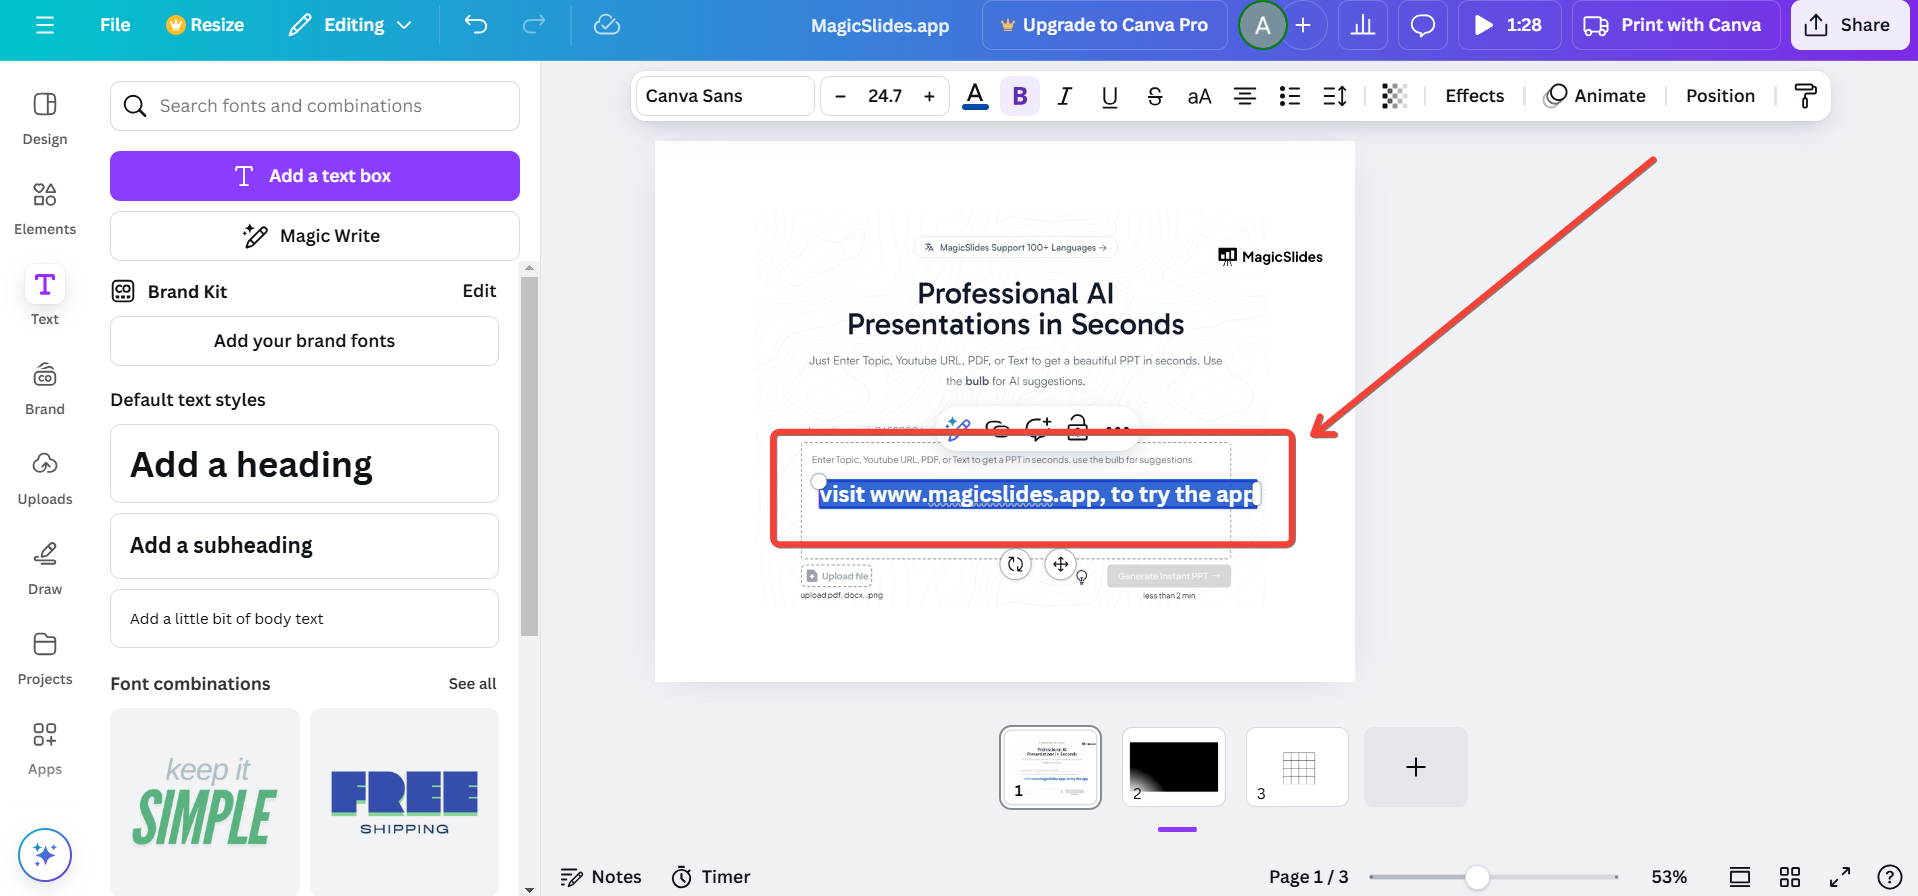
Task: Click Add a text box button
Action: click(x=315, y=176)
